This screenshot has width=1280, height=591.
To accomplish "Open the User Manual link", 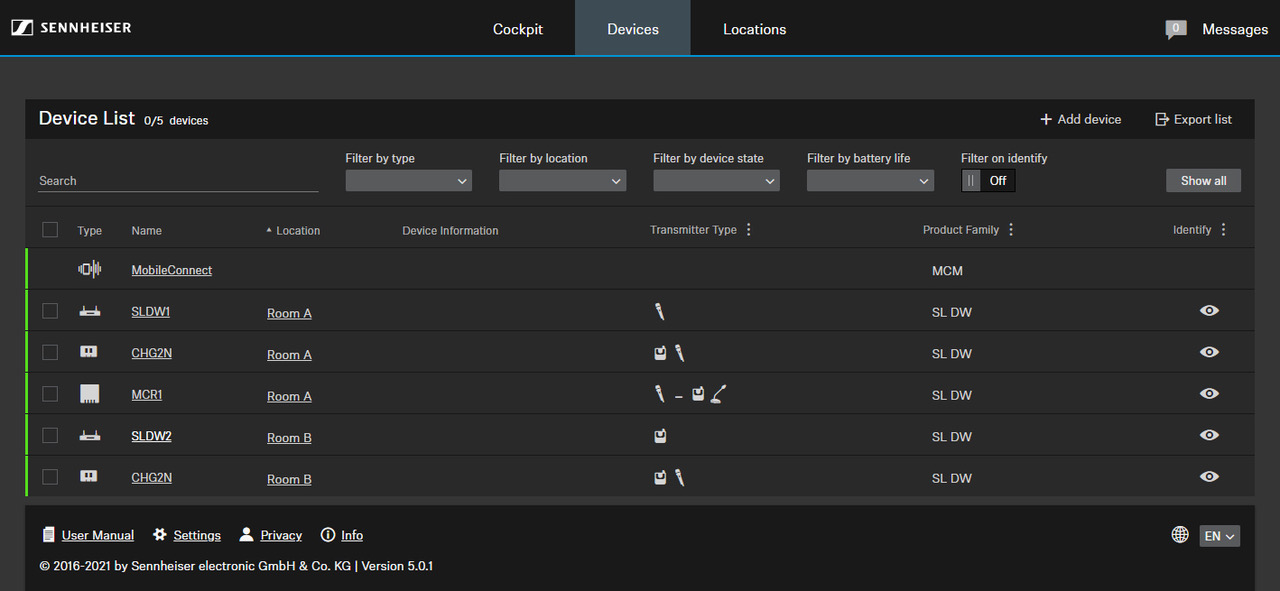I will point(97,535).
